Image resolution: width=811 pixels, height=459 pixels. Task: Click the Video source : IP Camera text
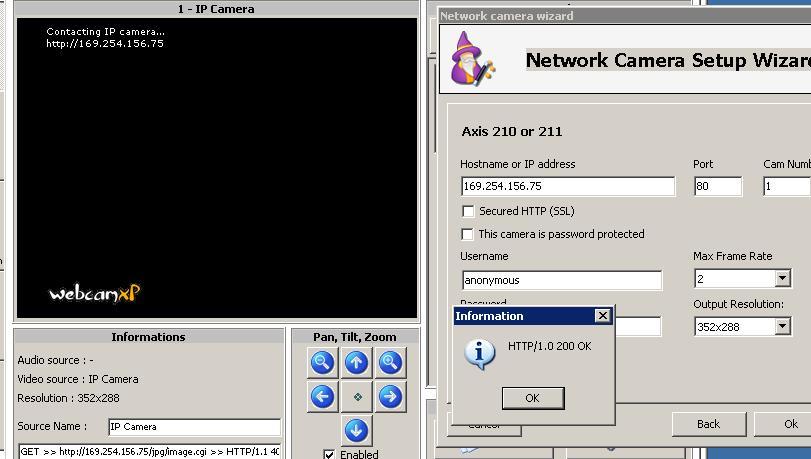(78, 379)
